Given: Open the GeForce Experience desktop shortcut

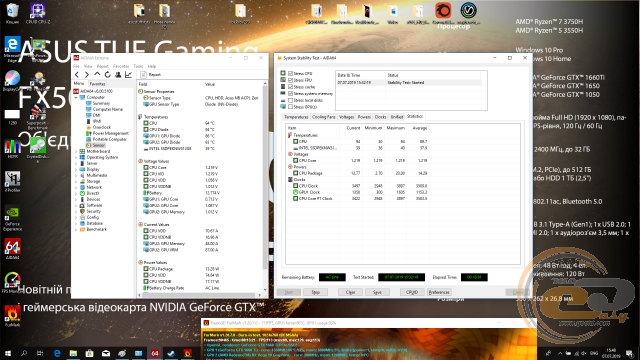Looking at the screenshot, I should click(x=12, y=219).
